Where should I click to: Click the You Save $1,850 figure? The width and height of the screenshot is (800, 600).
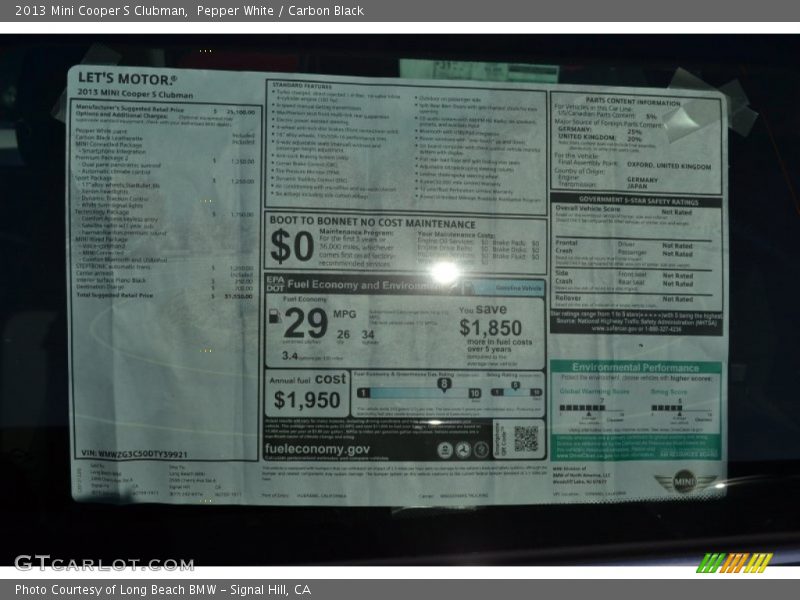click(490, 327)
